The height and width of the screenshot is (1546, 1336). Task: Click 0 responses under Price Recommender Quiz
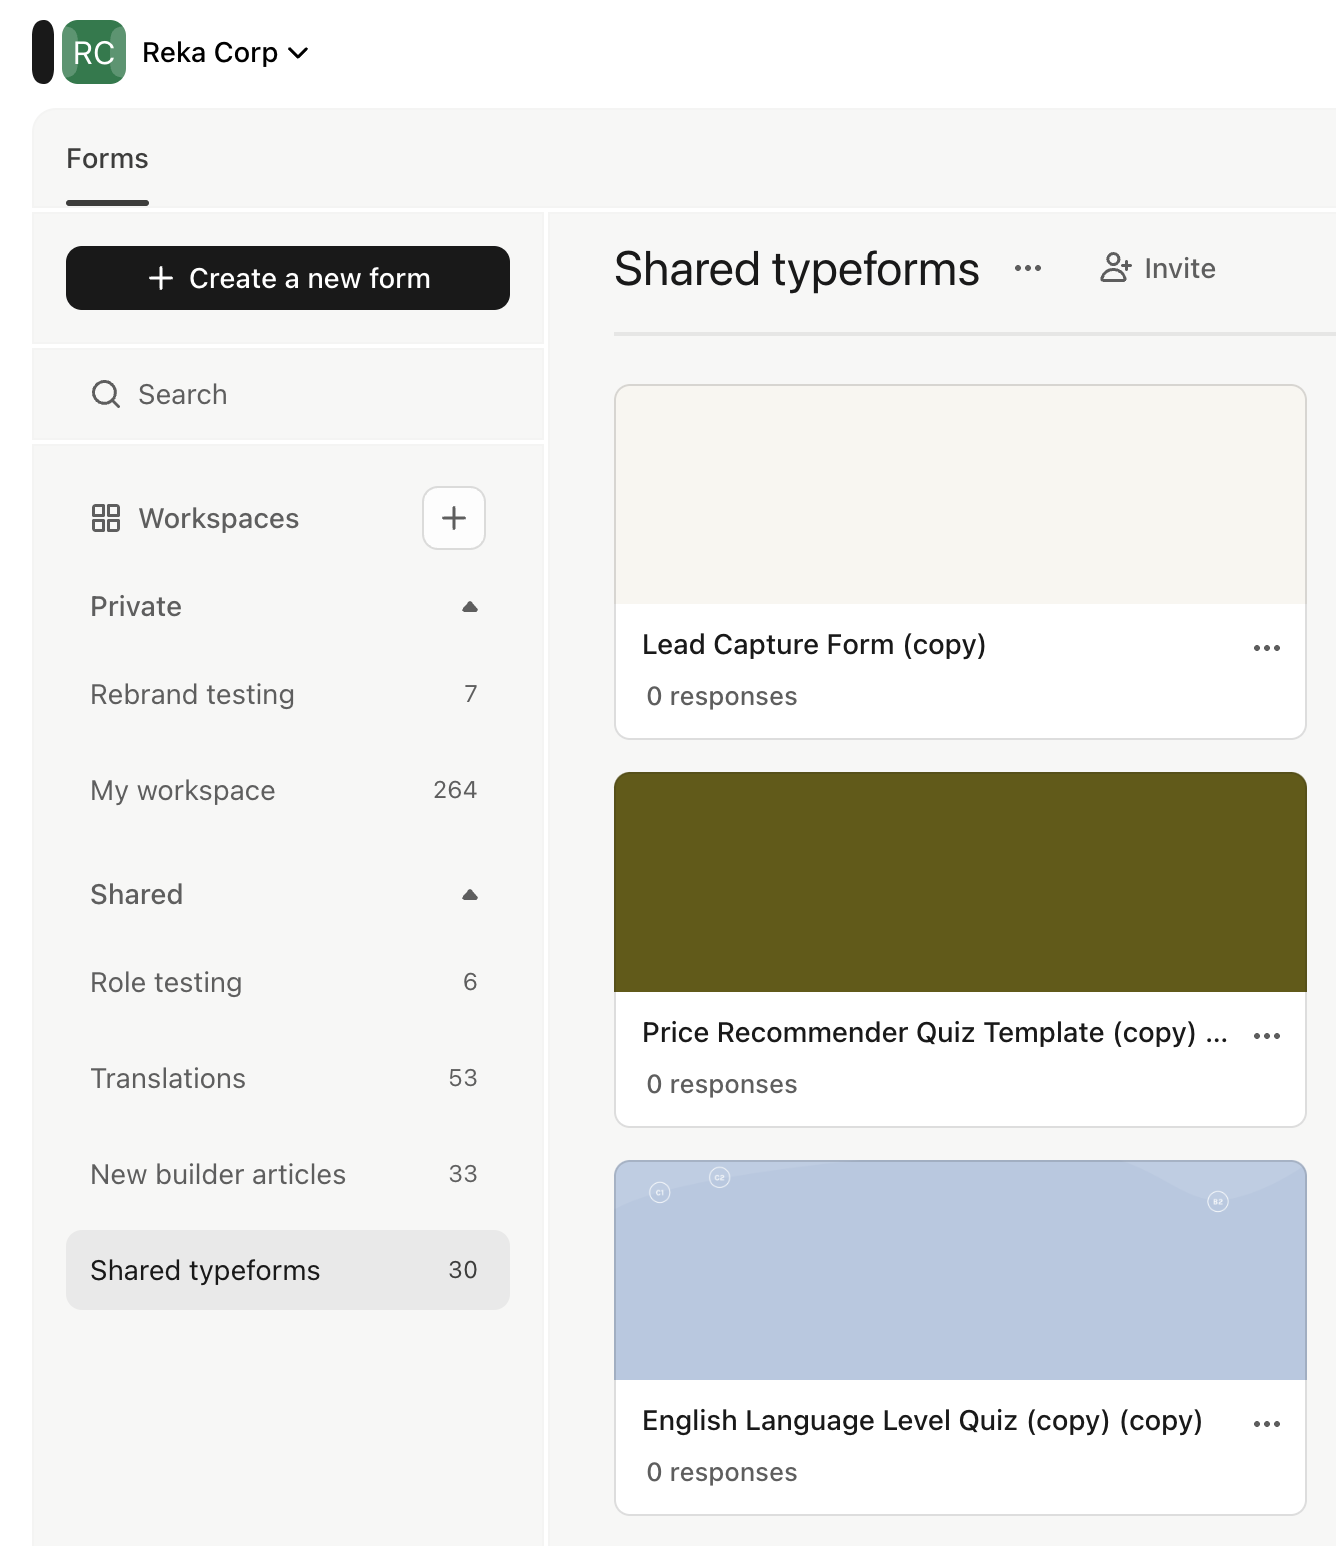[722, 1084]
